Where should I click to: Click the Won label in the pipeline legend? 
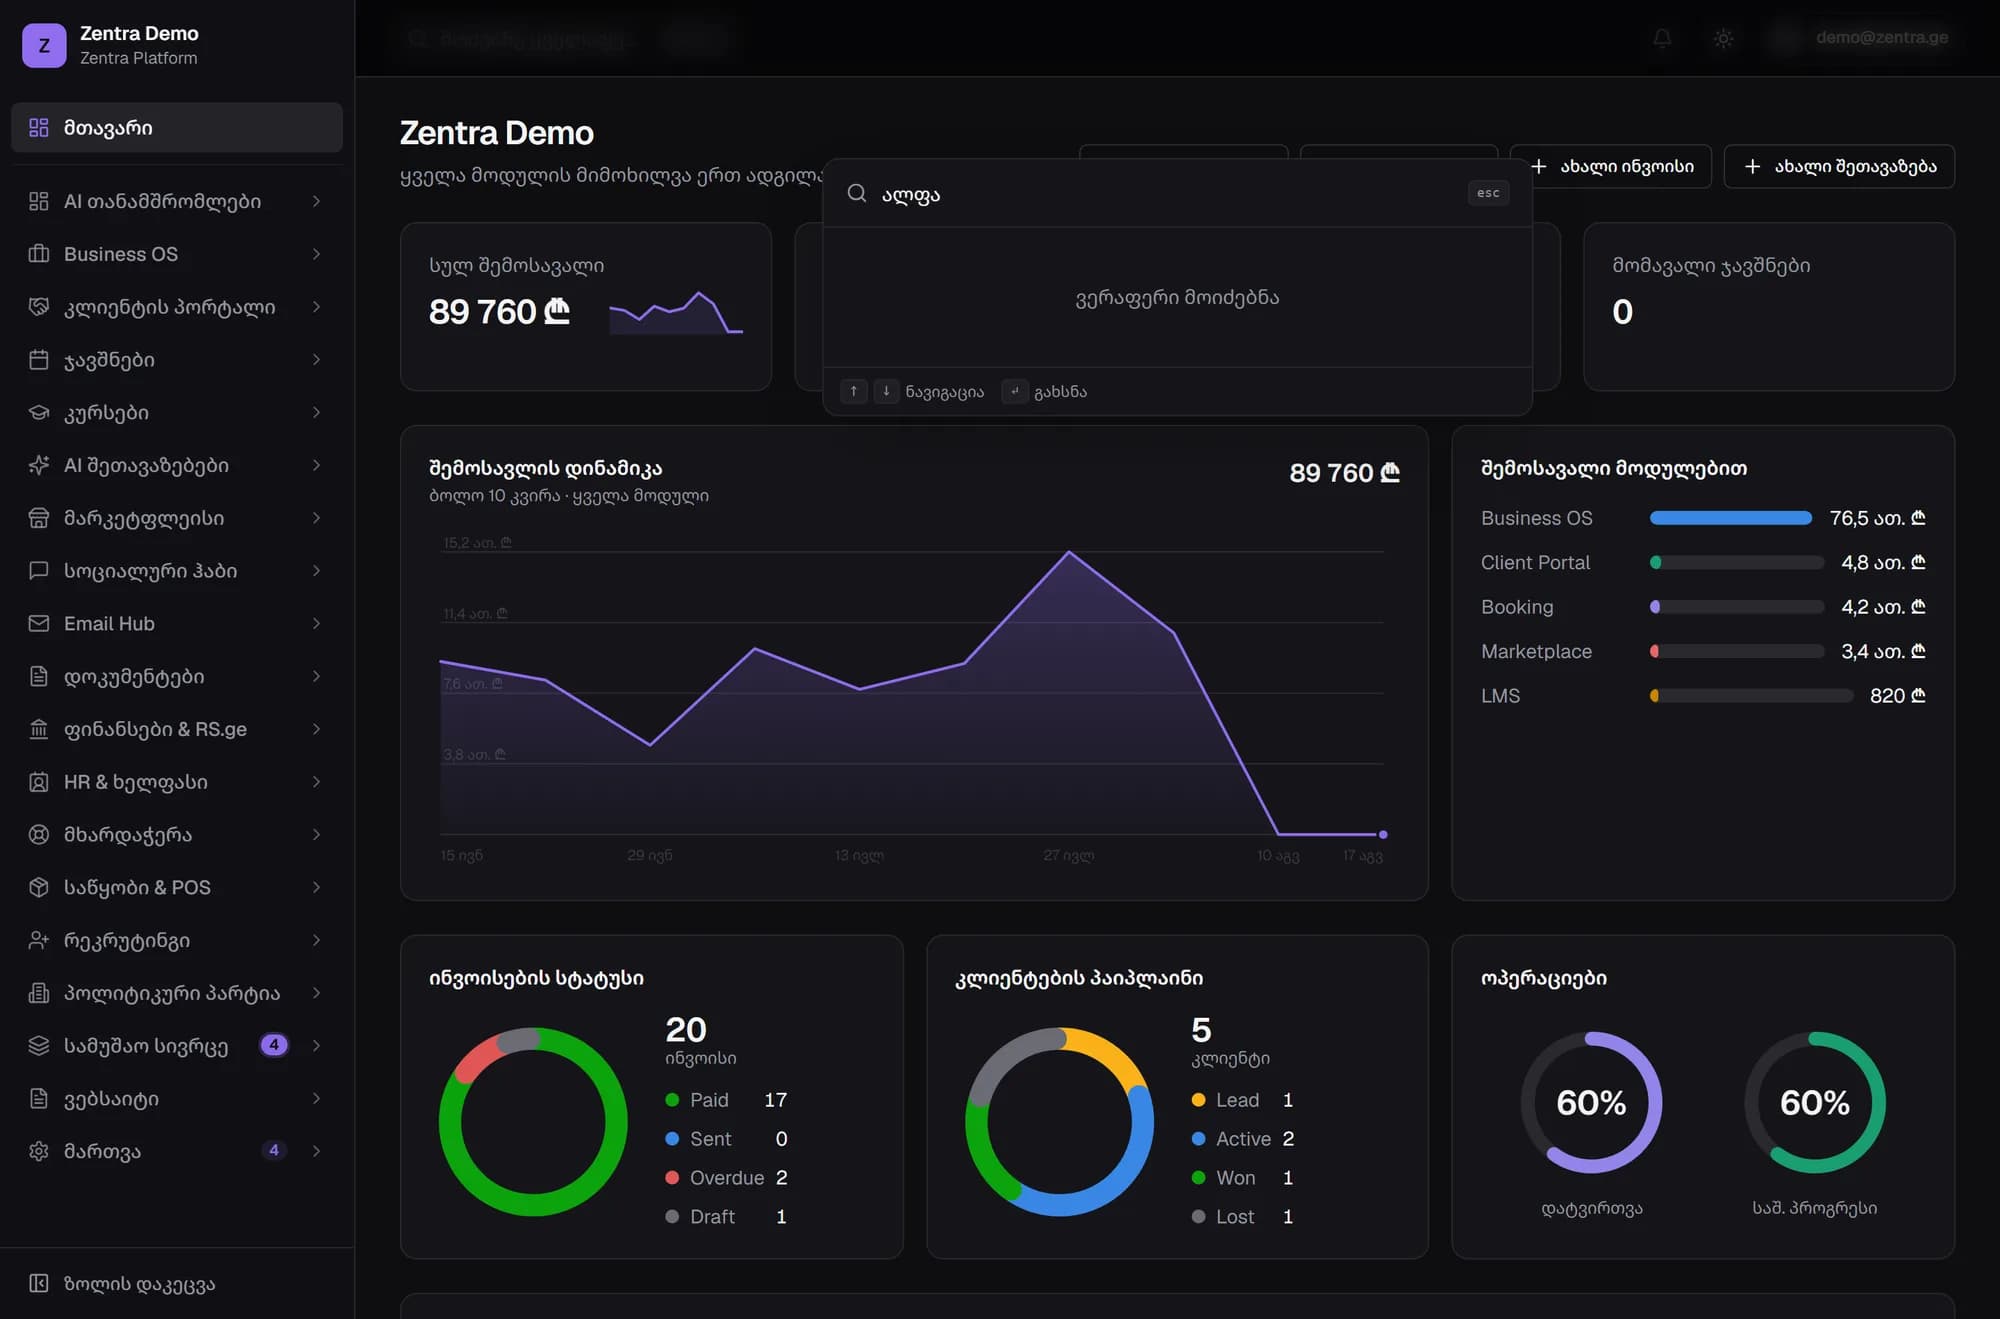pyautogui.click(x=1236, y=1178)
